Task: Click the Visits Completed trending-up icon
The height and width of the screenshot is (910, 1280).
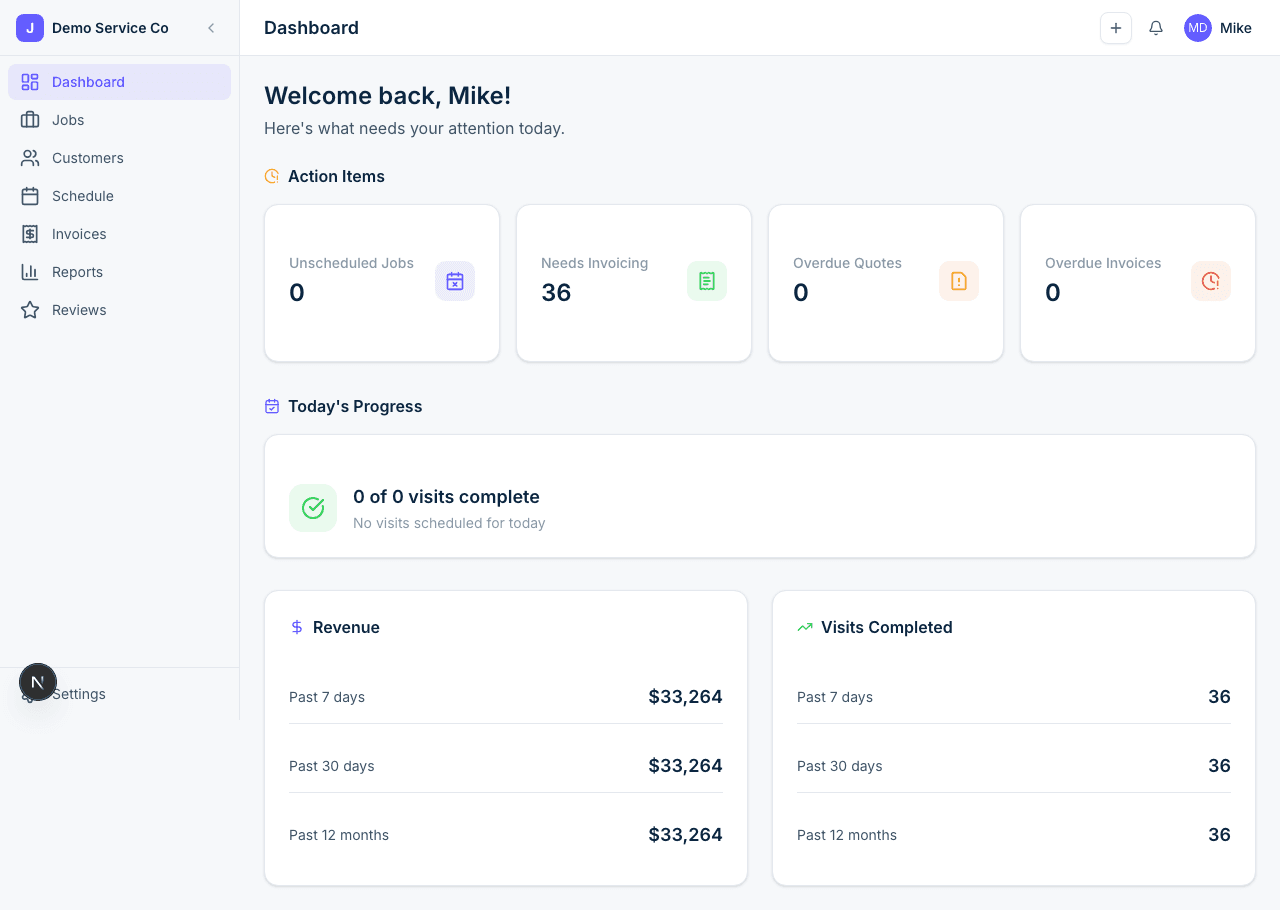Action: pos(805,627)
